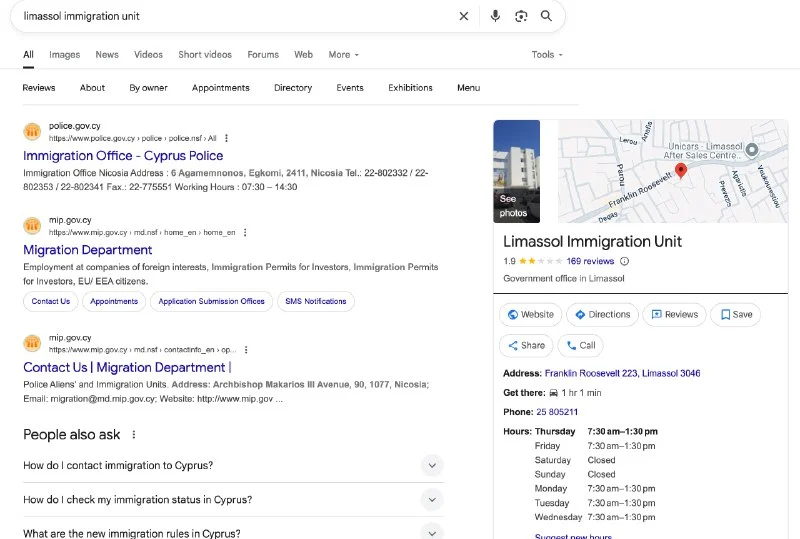Expand "How do I contact immigration to Cyprus?"
This screenshot has width=800, height=539.
pos(431,465)
